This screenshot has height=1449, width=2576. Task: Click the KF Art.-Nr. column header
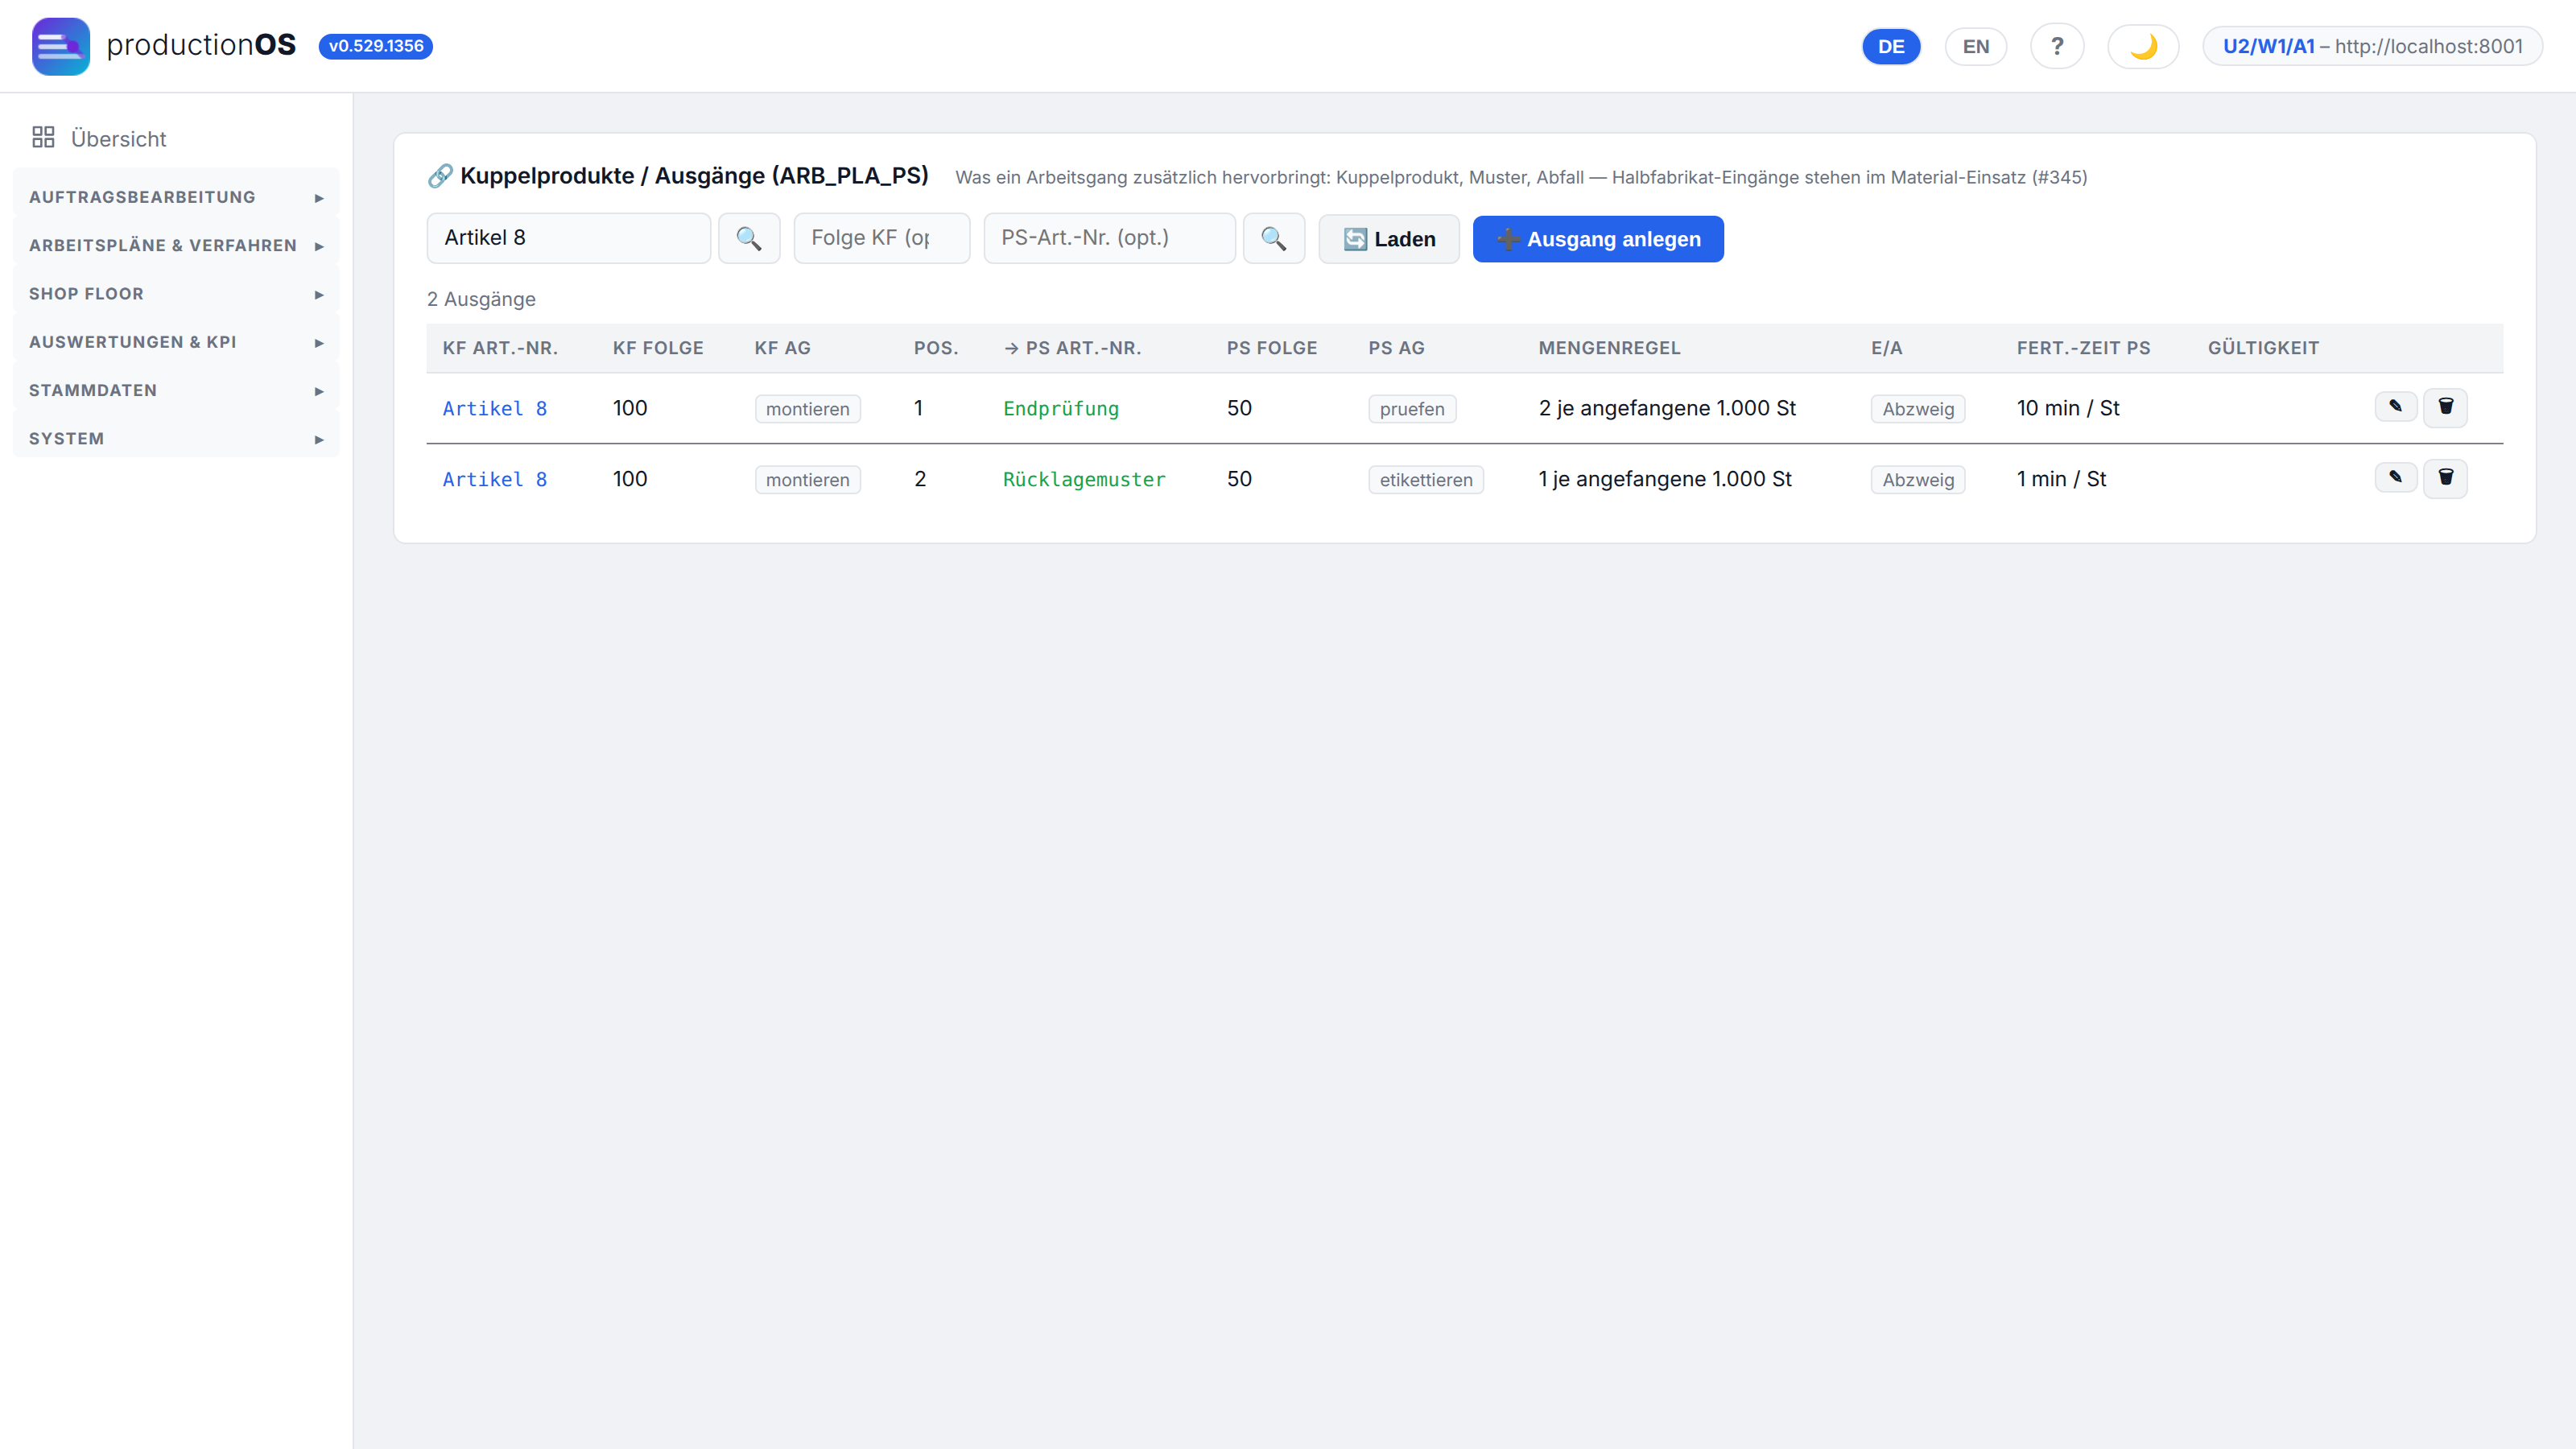tap(500, 348)
